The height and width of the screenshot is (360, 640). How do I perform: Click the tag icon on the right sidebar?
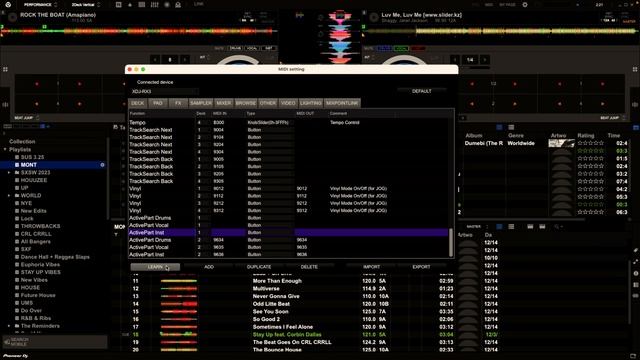coord(636,250)
